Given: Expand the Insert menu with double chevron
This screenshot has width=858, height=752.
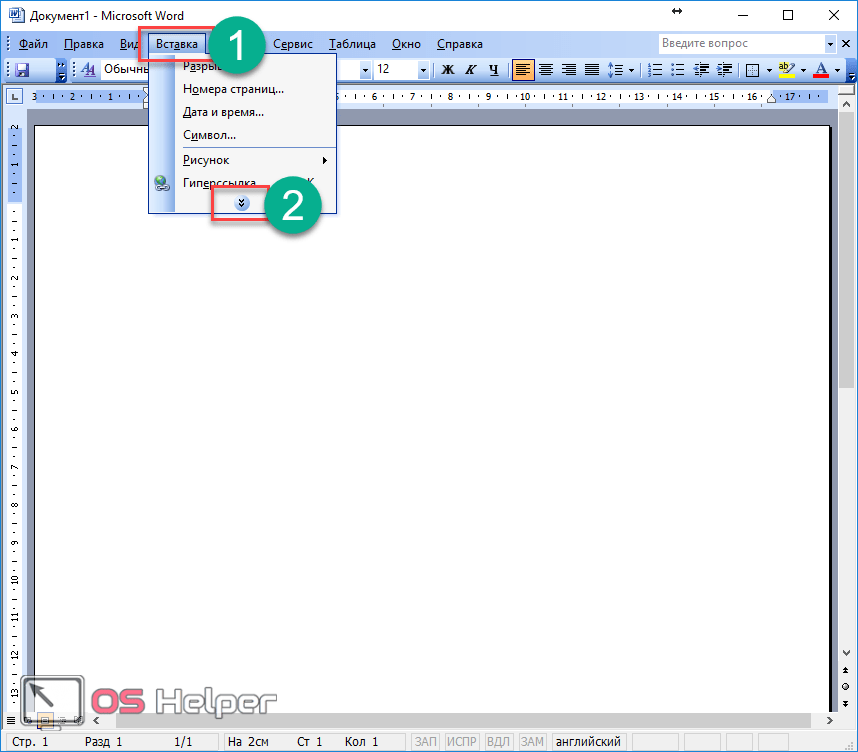Looking at the screenshot, I should [242, 202].
